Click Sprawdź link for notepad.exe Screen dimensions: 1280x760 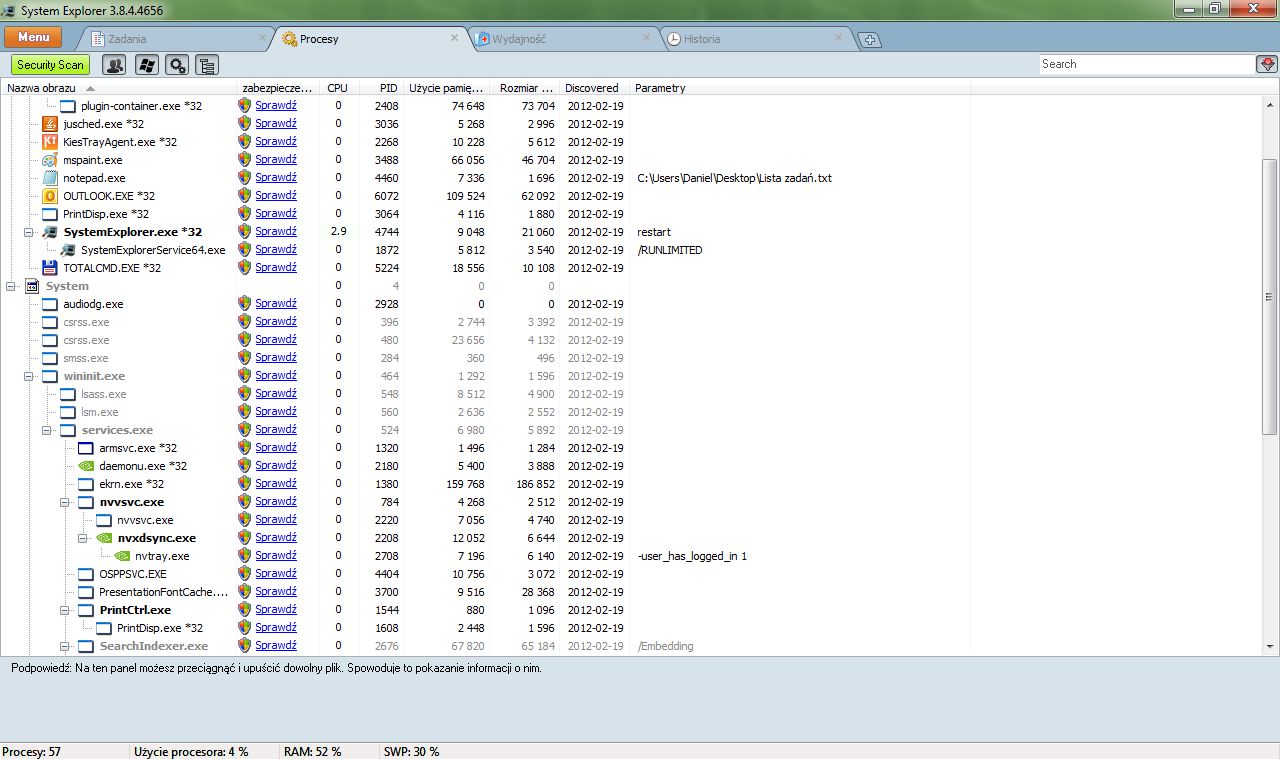click(x=275, y=177)
